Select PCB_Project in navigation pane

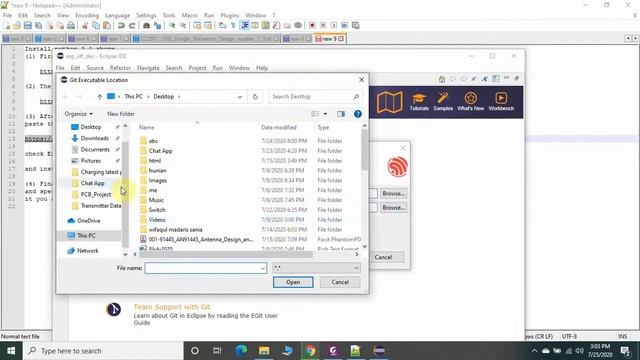tap(96, 195)
